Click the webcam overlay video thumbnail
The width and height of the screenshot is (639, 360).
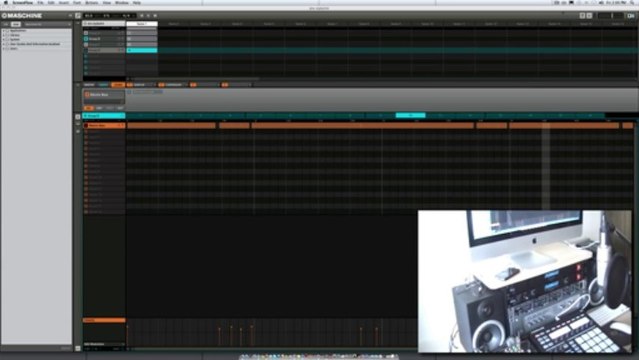[x=524, y=281]
